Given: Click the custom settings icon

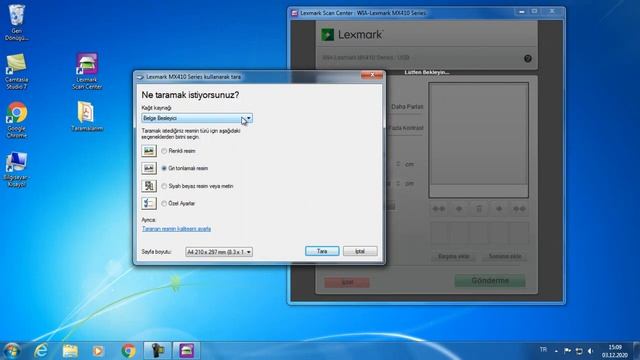Looking at the screenshot, I should click(149, 203).
